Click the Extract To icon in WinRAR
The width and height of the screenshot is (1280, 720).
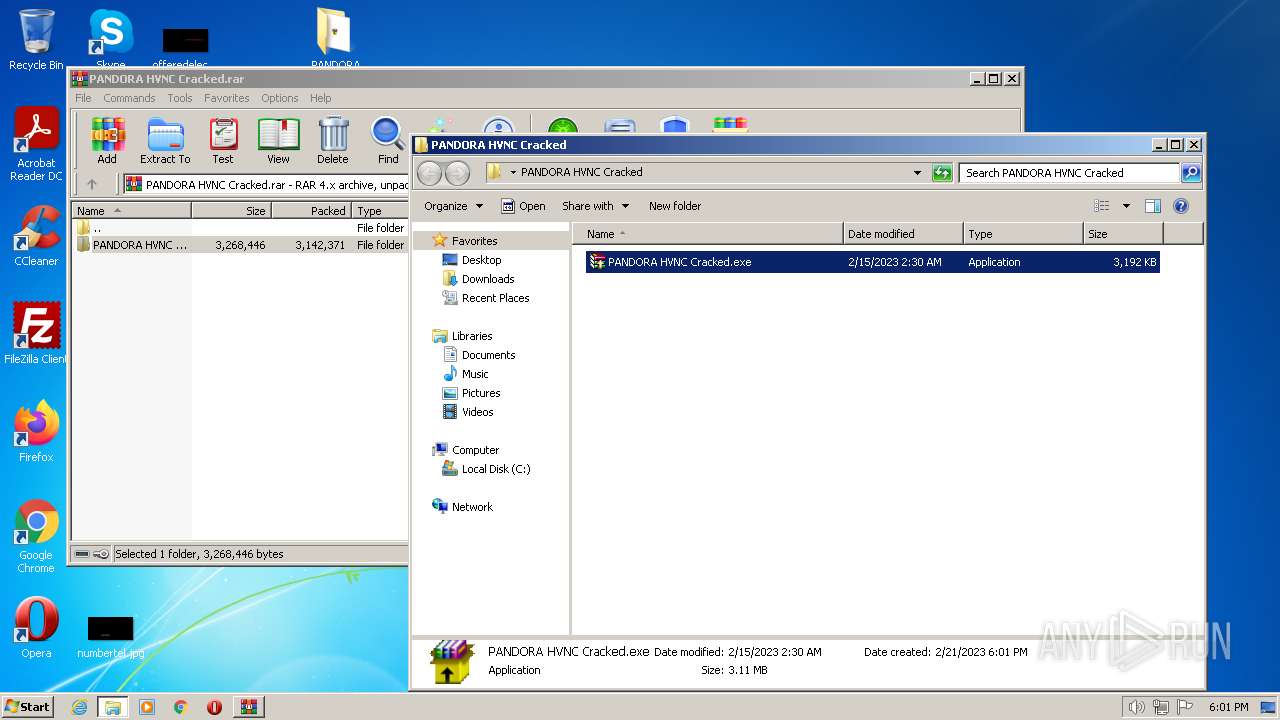[x=165, y=134]
